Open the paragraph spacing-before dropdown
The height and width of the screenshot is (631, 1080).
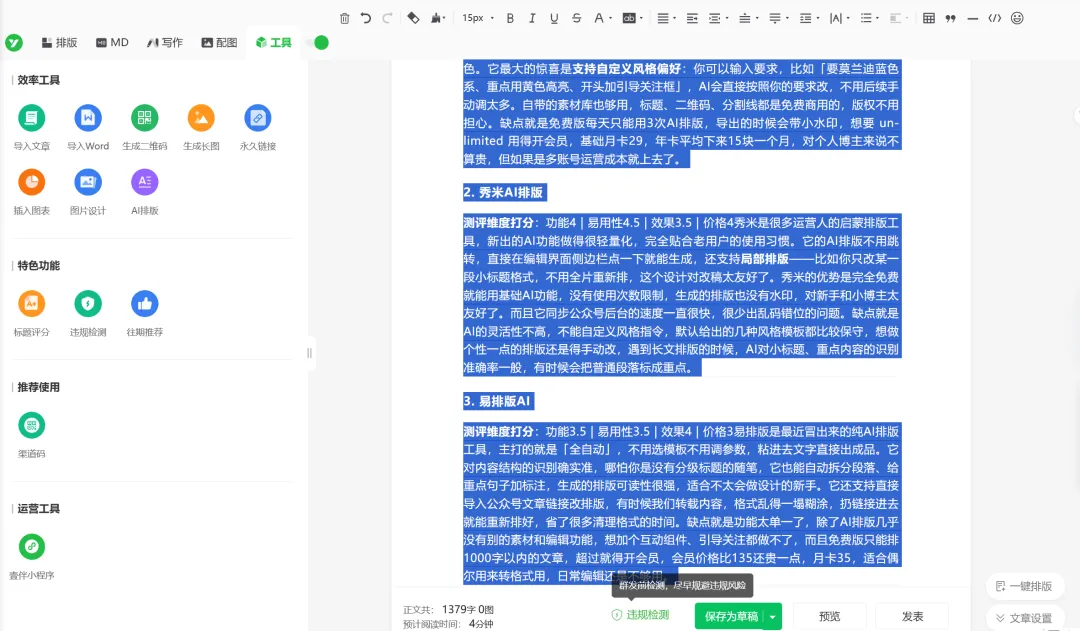(748, 19)
